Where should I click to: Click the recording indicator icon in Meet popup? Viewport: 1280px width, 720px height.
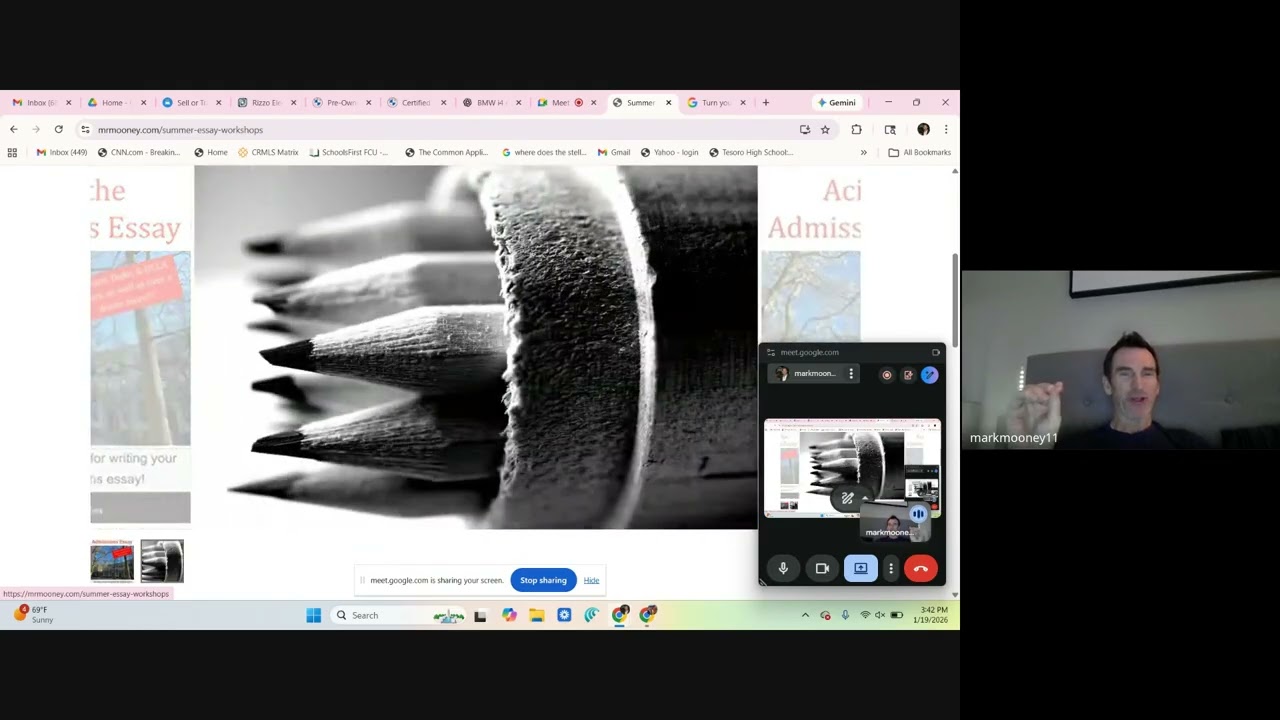(886, 375)
